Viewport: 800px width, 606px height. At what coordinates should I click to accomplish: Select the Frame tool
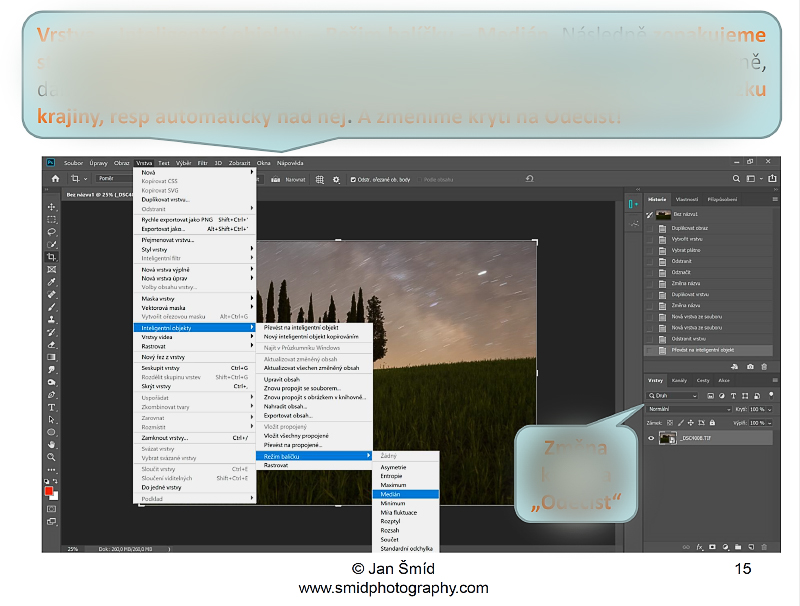pos(52,269)
